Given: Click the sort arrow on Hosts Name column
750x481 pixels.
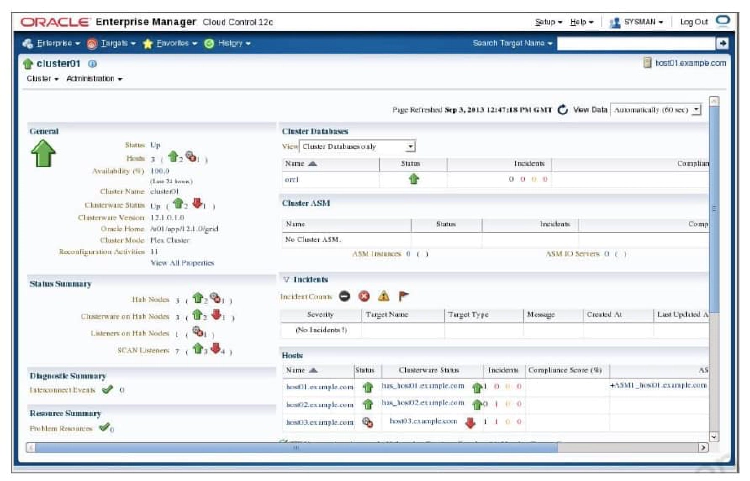Looking at the screenshot, I should point(313,370).
